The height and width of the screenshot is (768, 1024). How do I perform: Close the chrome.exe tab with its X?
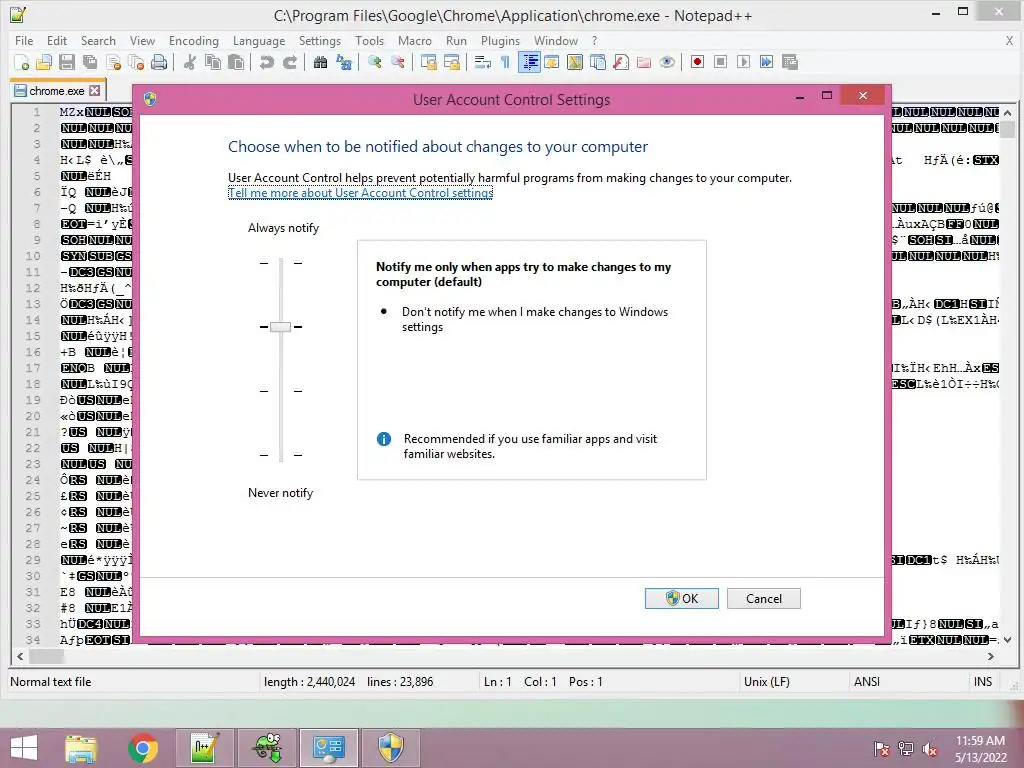point(95,91)
